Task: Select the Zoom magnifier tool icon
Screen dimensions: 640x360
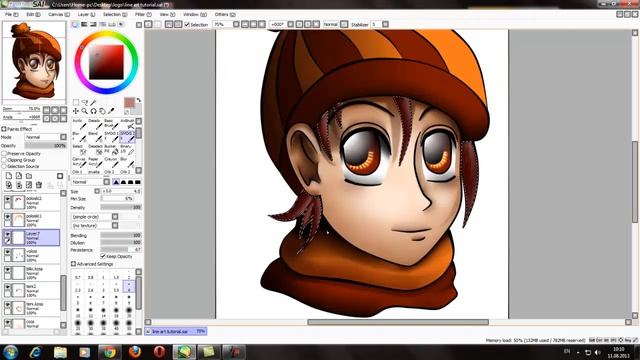Action: click(84, 111)
